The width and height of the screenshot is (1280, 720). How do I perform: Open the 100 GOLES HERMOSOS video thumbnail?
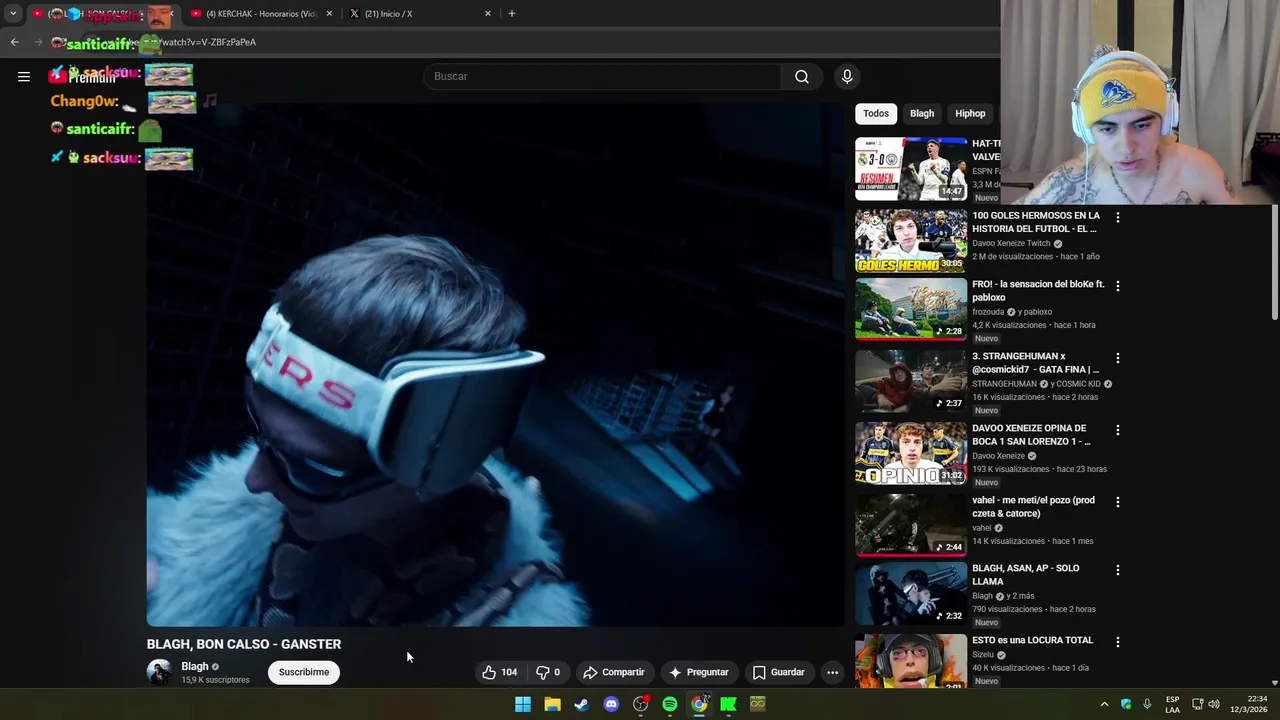coord(911,241)
